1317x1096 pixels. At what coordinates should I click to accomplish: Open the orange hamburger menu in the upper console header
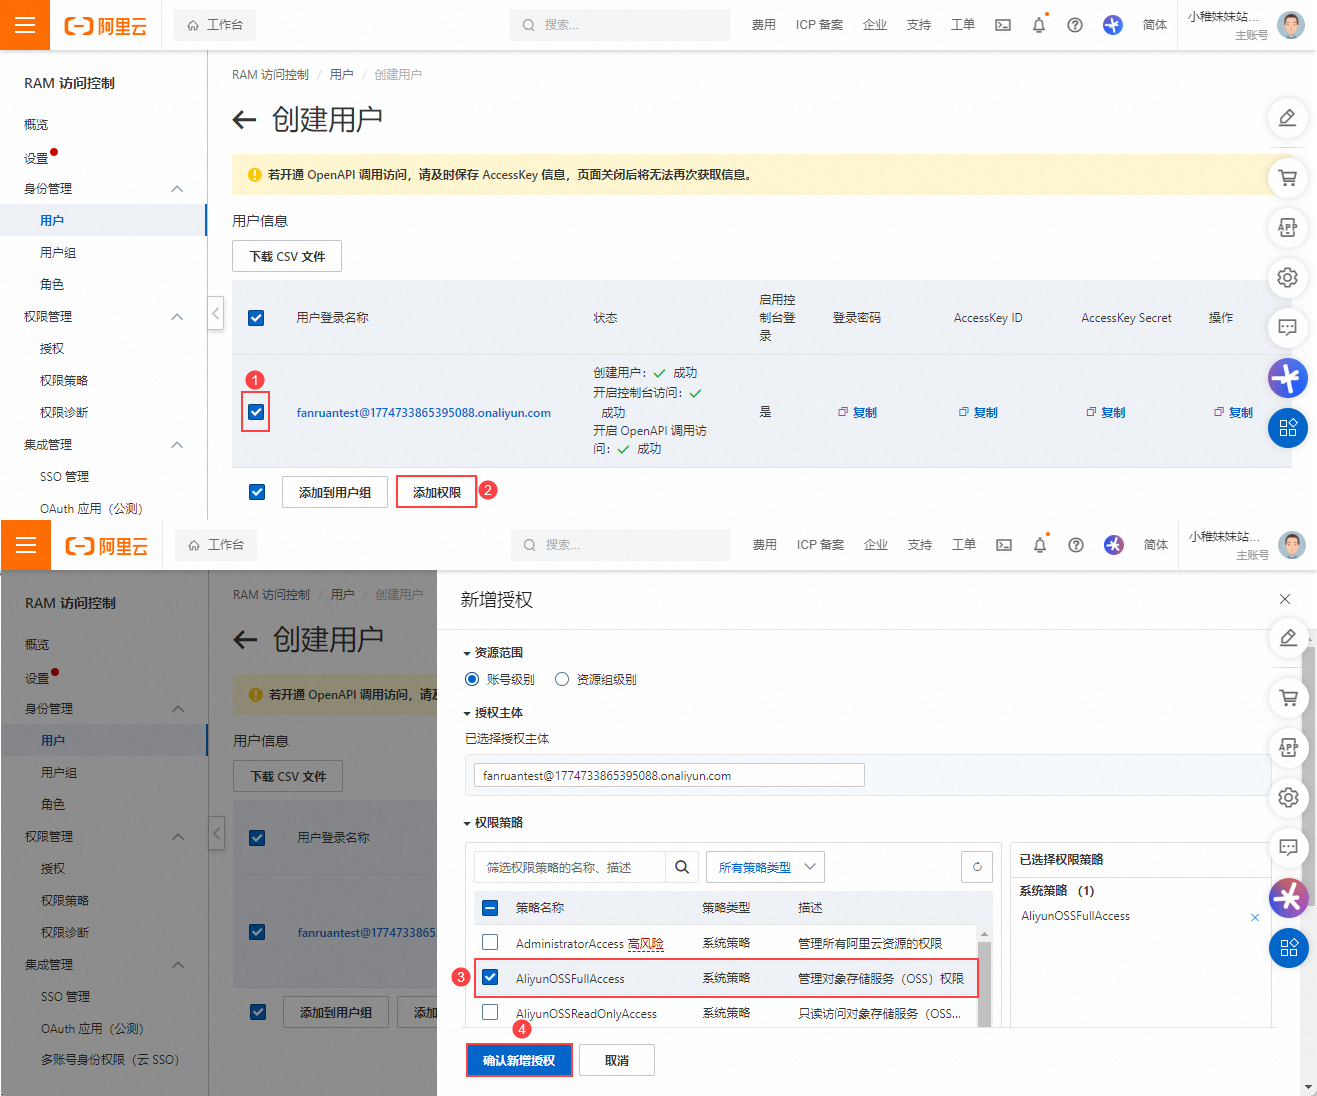[x=25, y=25]
